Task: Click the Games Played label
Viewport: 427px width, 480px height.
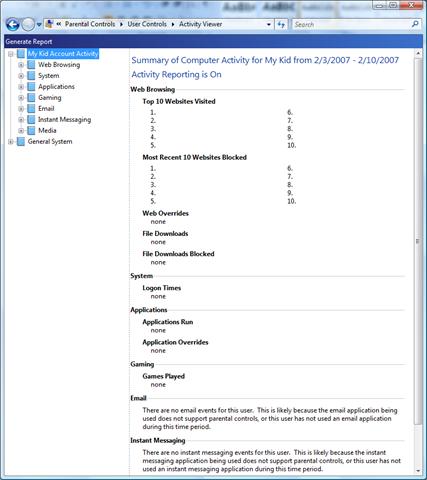Action: click(x=164, y=376)
